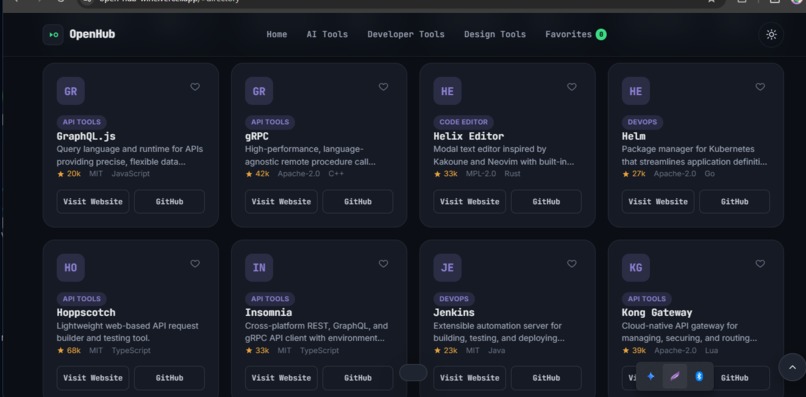Open GitHub for Insomnia
The width and height of the screenshot is (806, 397).
(358, 378)
